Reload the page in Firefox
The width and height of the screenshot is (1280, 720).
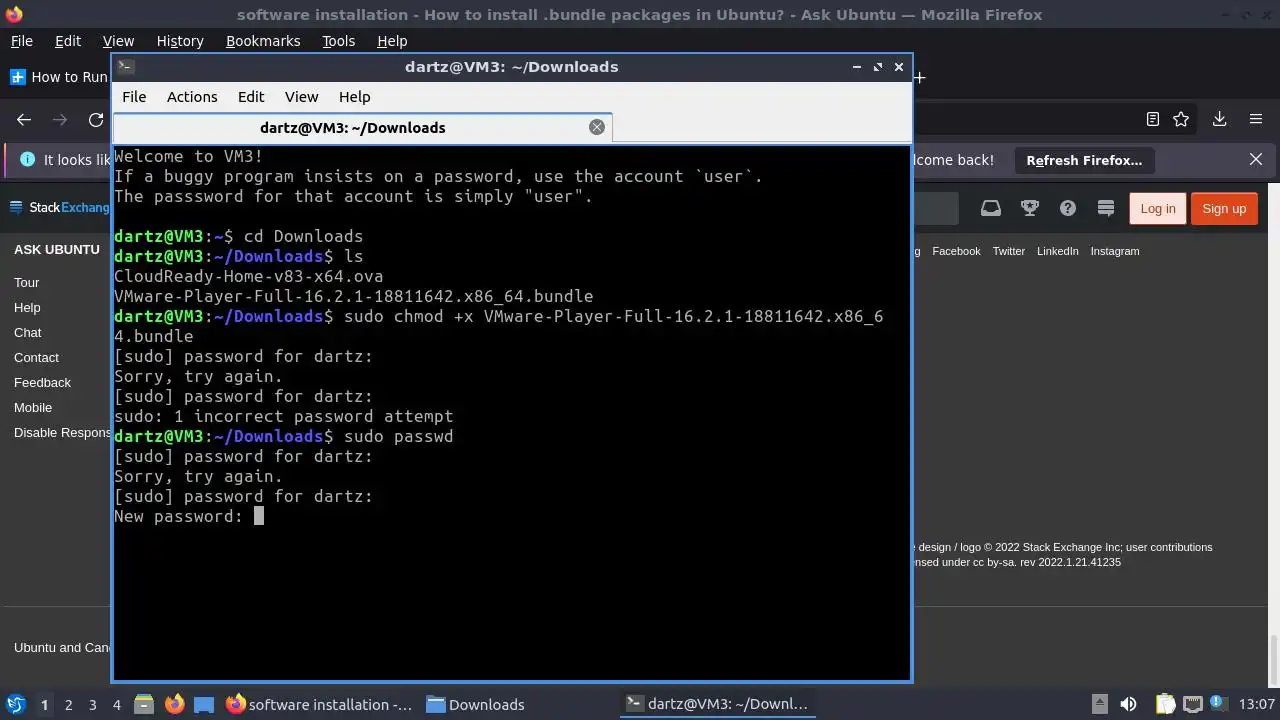click(96, 119)
